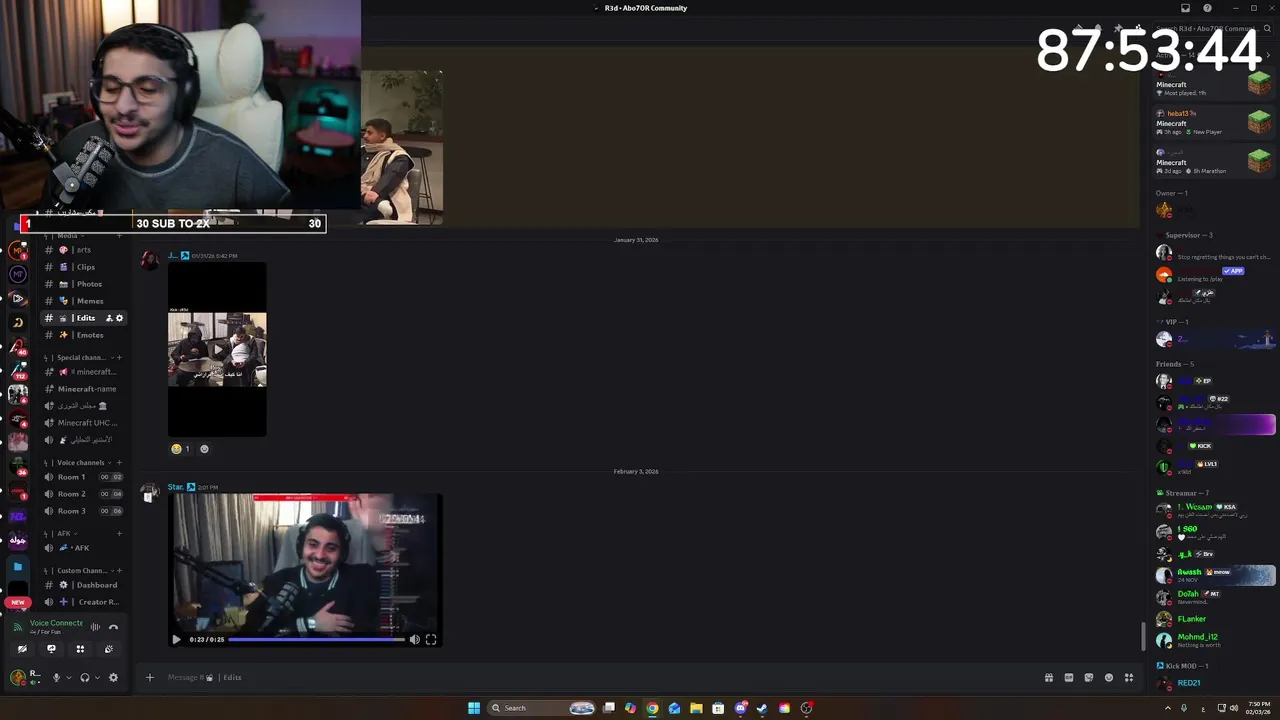Focus the Message Edits input box
The height and width of the screenshot is (720, 1280).
600,677
